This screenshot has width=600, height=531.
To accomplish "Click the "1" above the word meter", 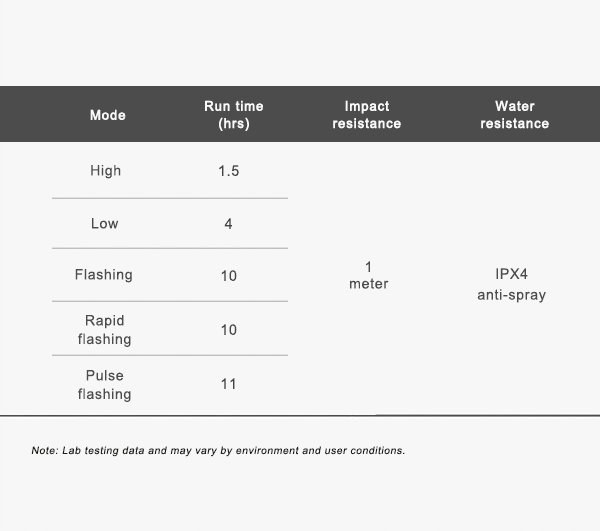I will pyautogui.click(x=369, y=267).
